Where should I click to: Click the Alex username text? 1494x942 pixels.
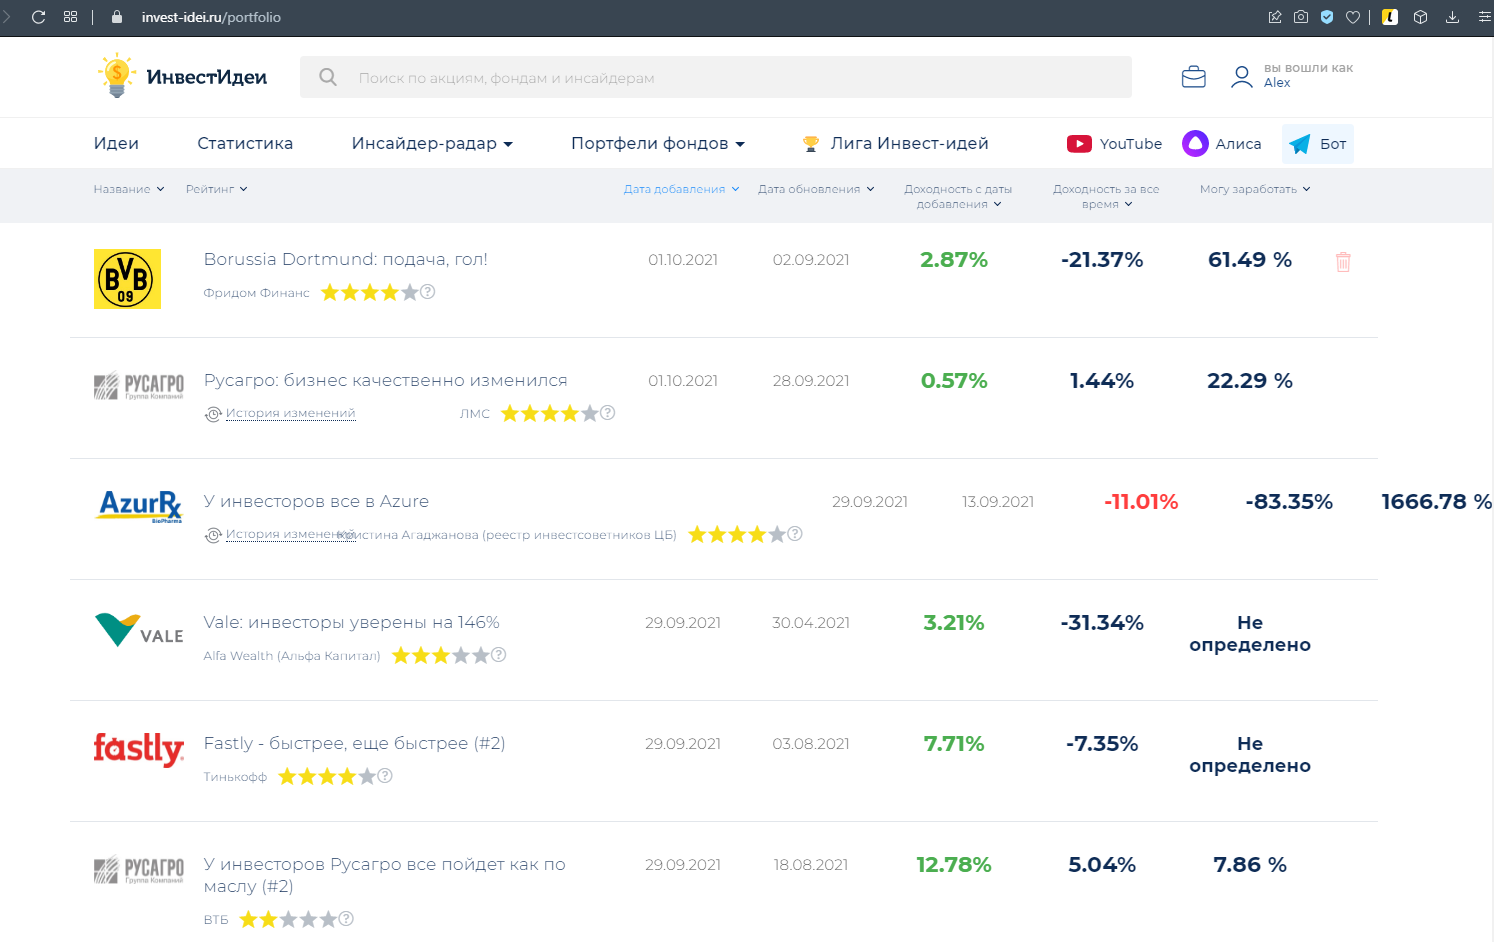pyautogui.click(x=1277, y=83)
